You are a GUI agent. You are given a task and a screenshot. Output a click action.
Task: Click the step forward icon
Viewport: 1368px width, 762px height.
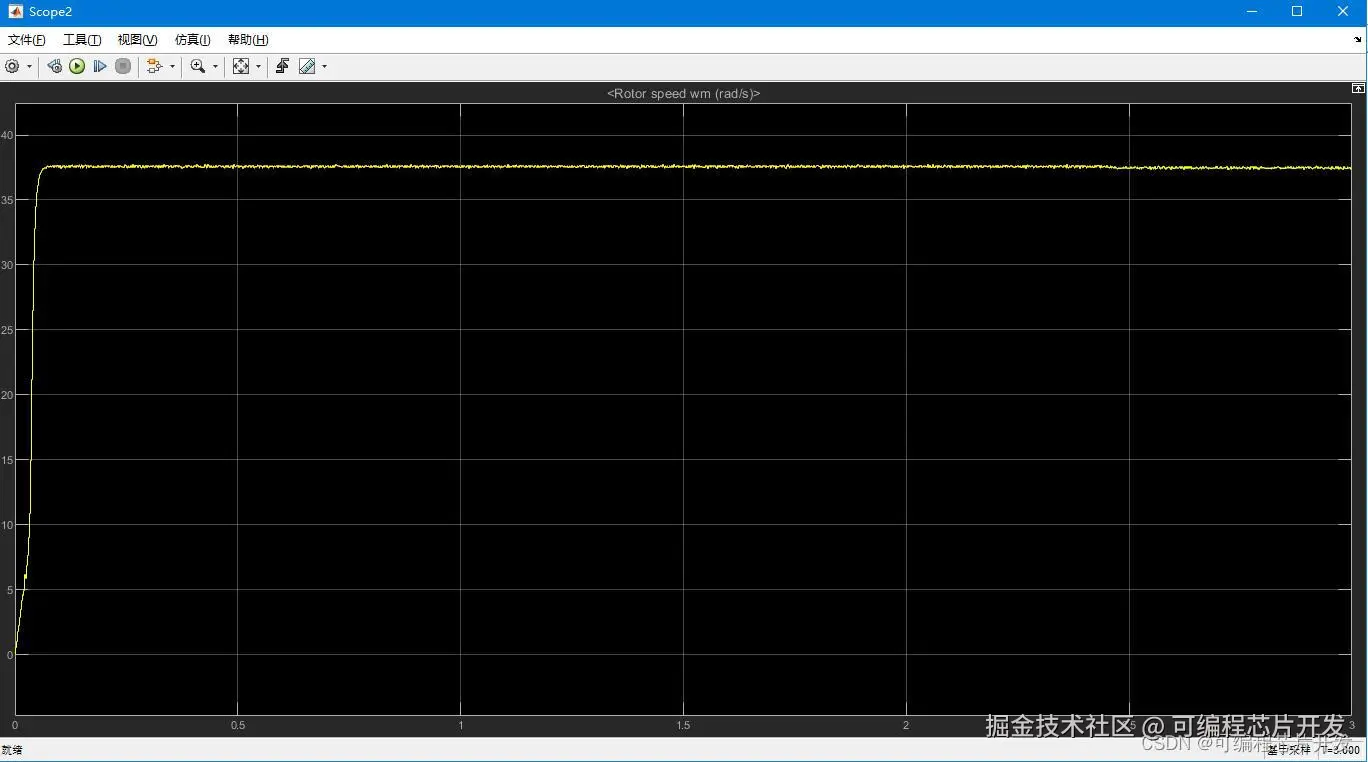[100, 66]
